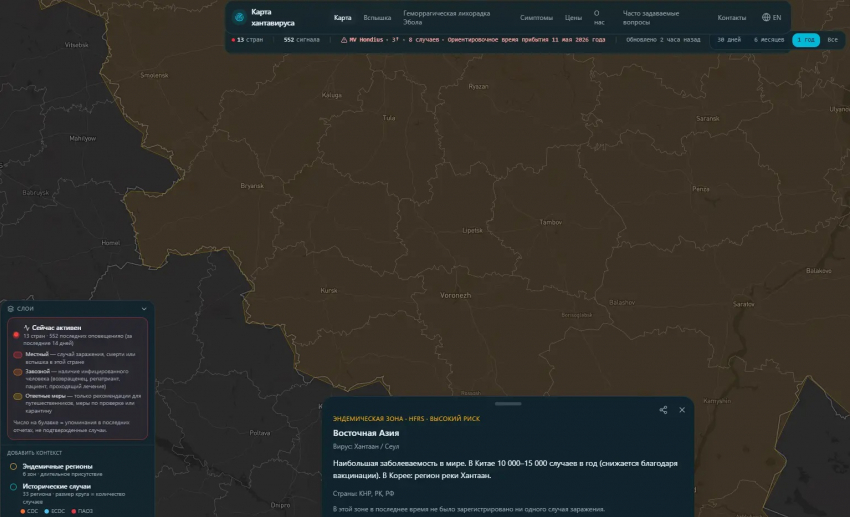The width and height of the screenshot is (850, 517).
Task: Click the Smolensk label on map
Action: click(x=154, y=75)
